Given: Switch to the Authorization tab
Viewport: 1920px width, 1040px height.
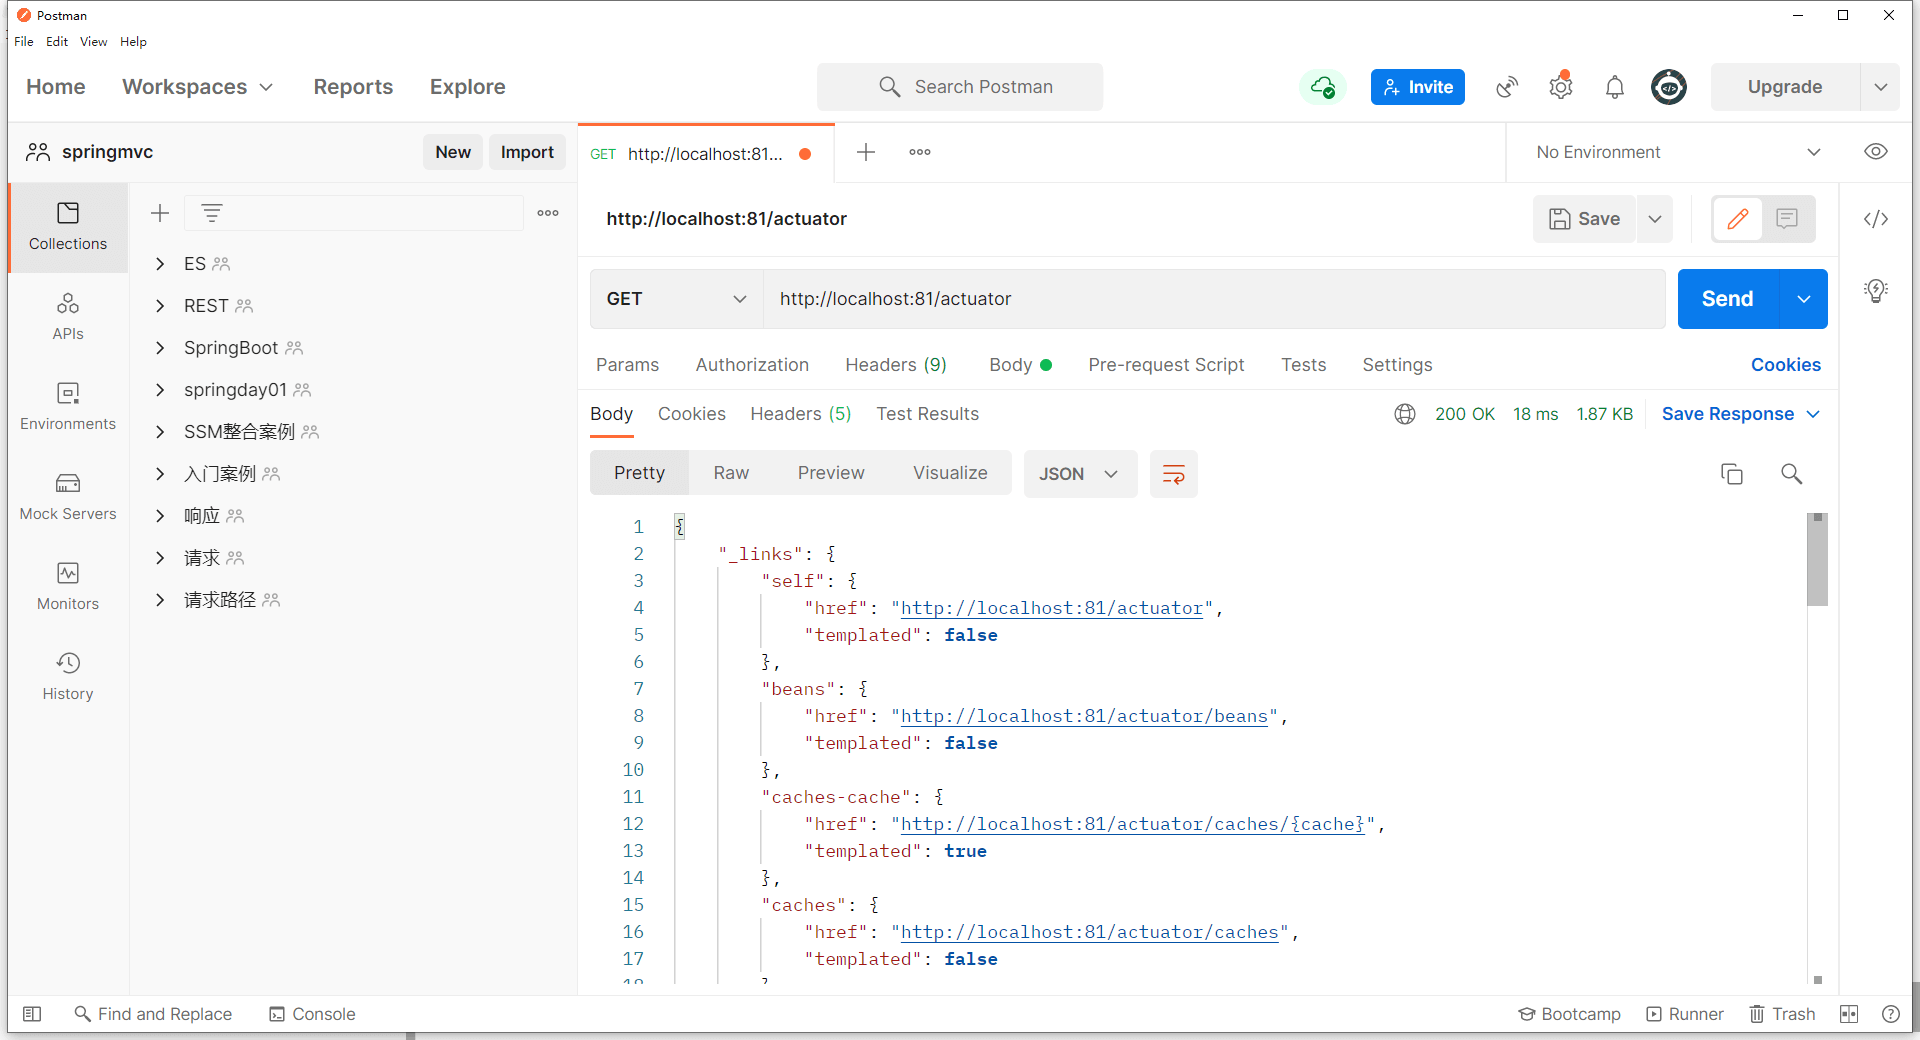Looking at the screenshot, I should click(752, 365).
